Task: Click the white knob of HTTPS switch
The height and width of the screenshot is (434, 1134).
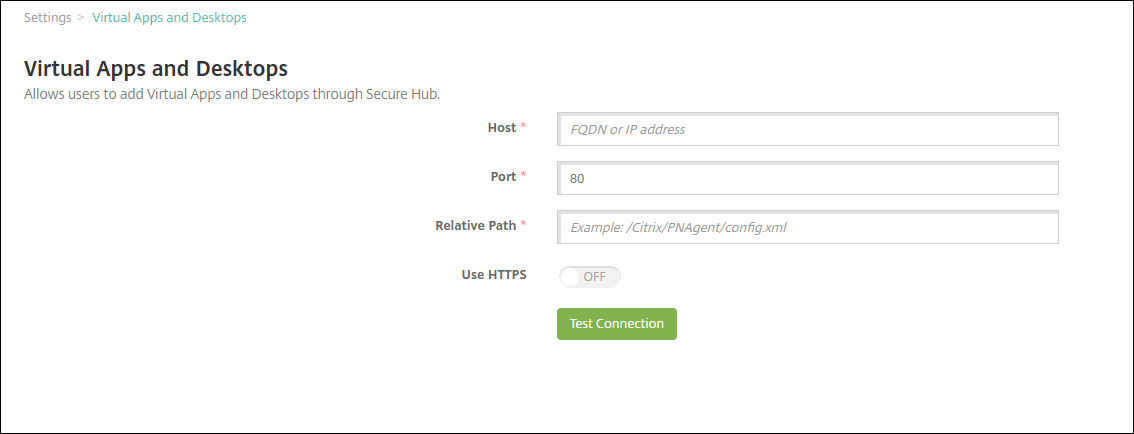Action: (571, 277)
